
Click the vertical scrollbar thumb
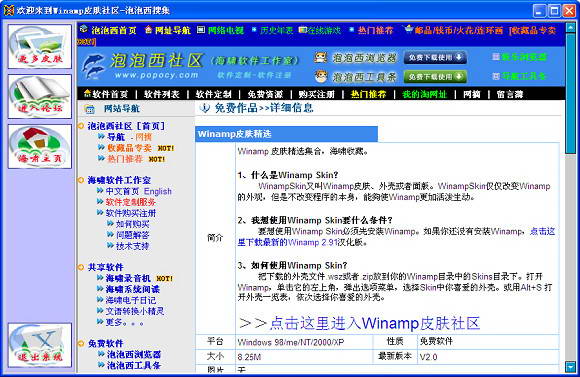point(571,93)
